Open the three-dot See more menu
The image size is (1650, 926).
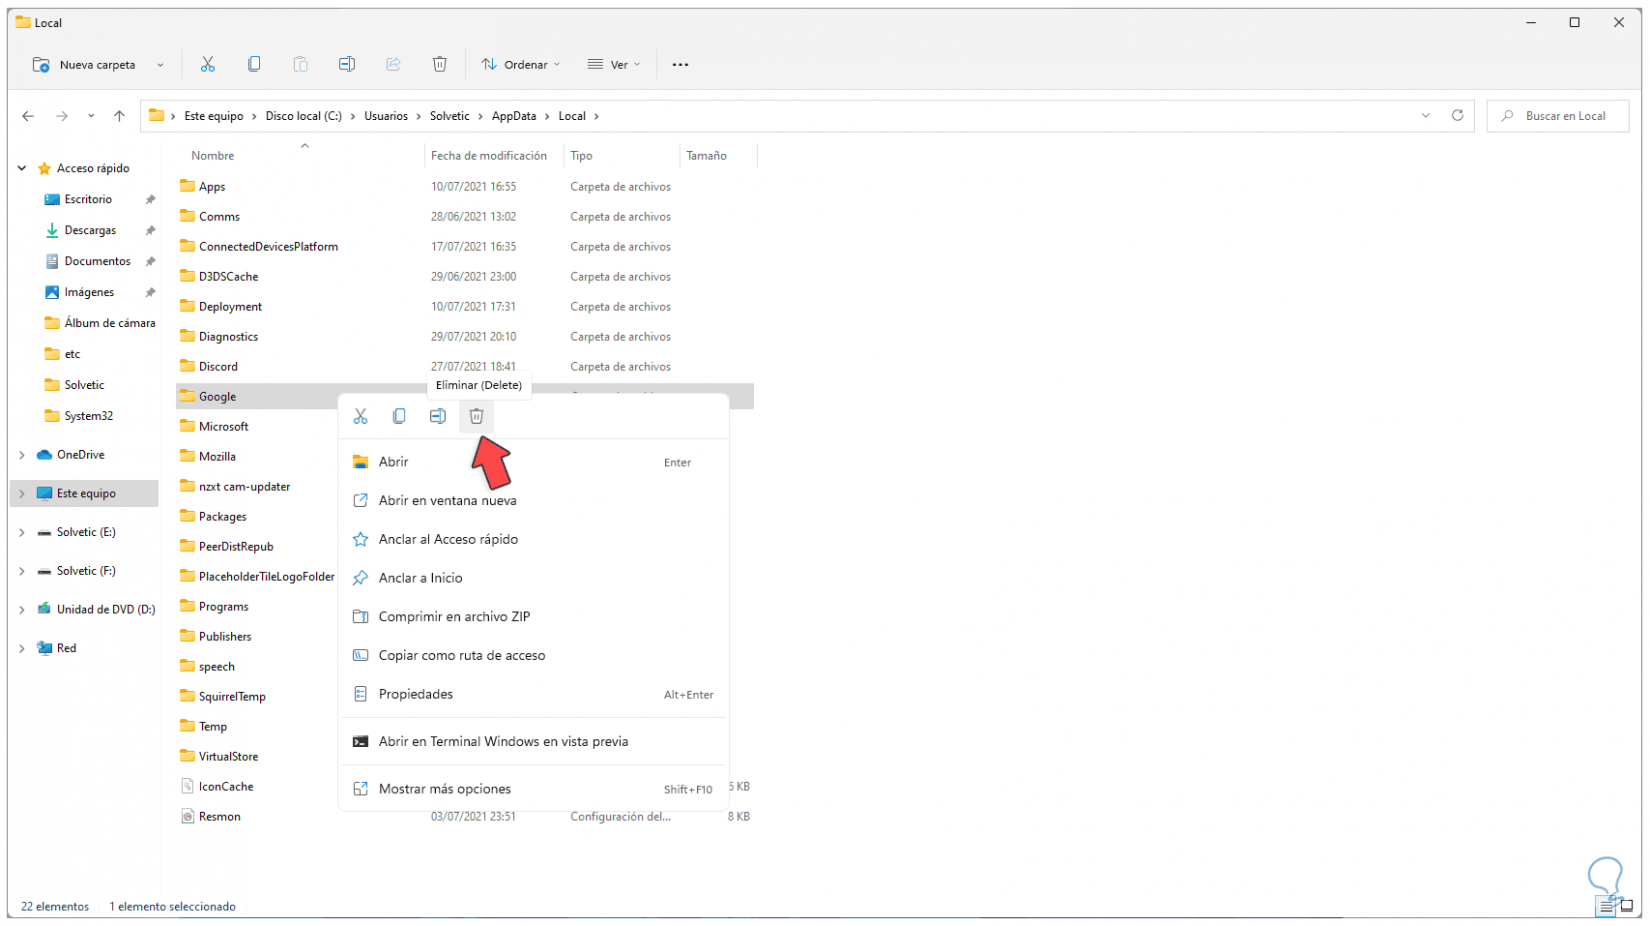pyautogui.click(x=680, y=64)
